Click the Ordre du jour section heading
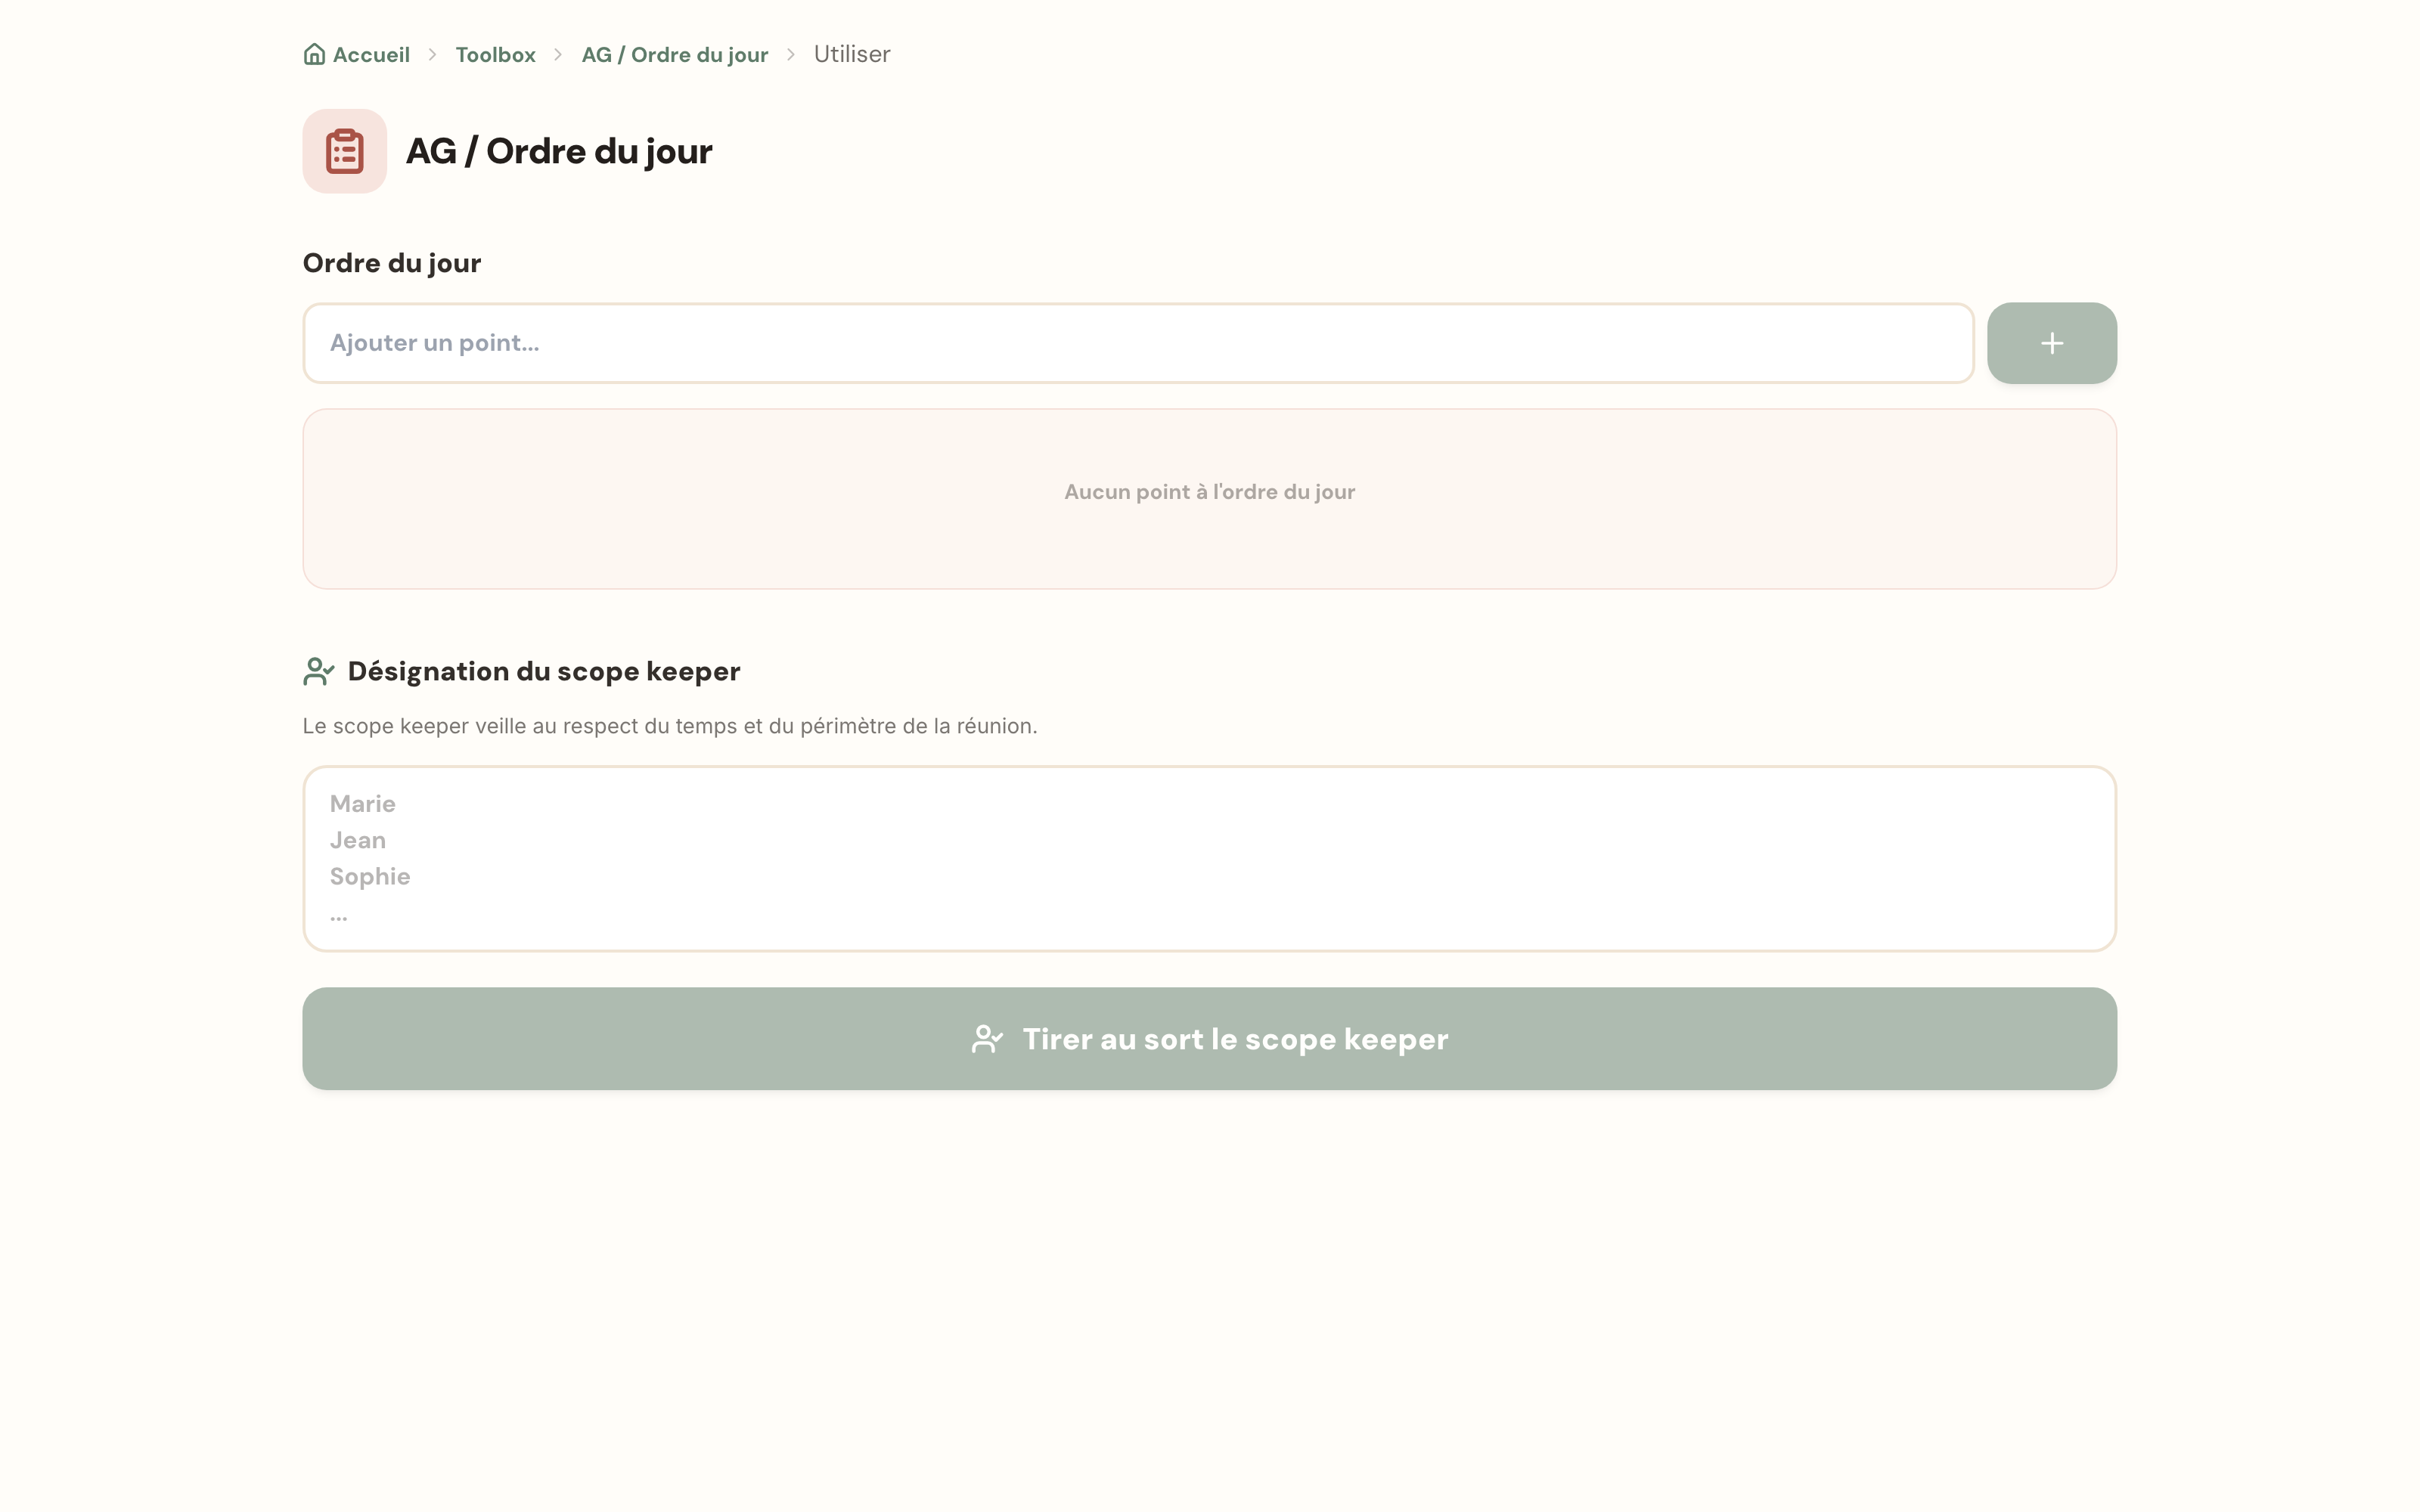Screen dimensions: 2420x1512 coord(392,263)
